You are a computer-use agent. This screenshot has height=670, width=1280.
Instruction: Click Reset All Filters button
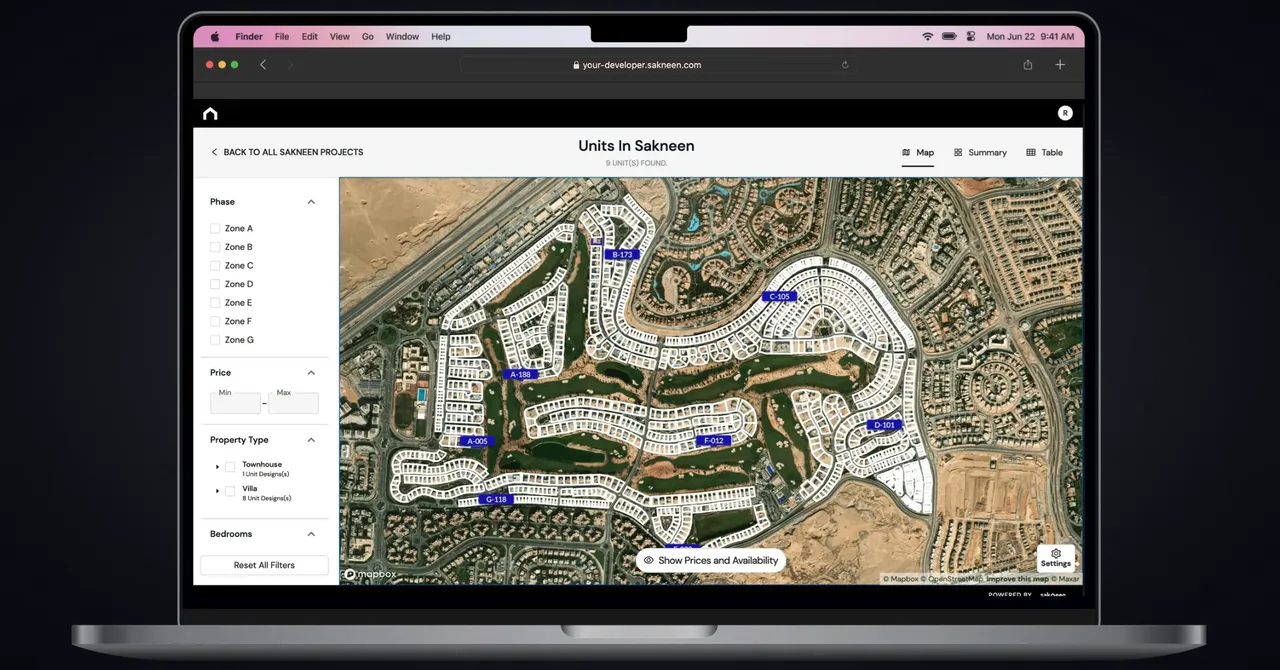[264, 565]
